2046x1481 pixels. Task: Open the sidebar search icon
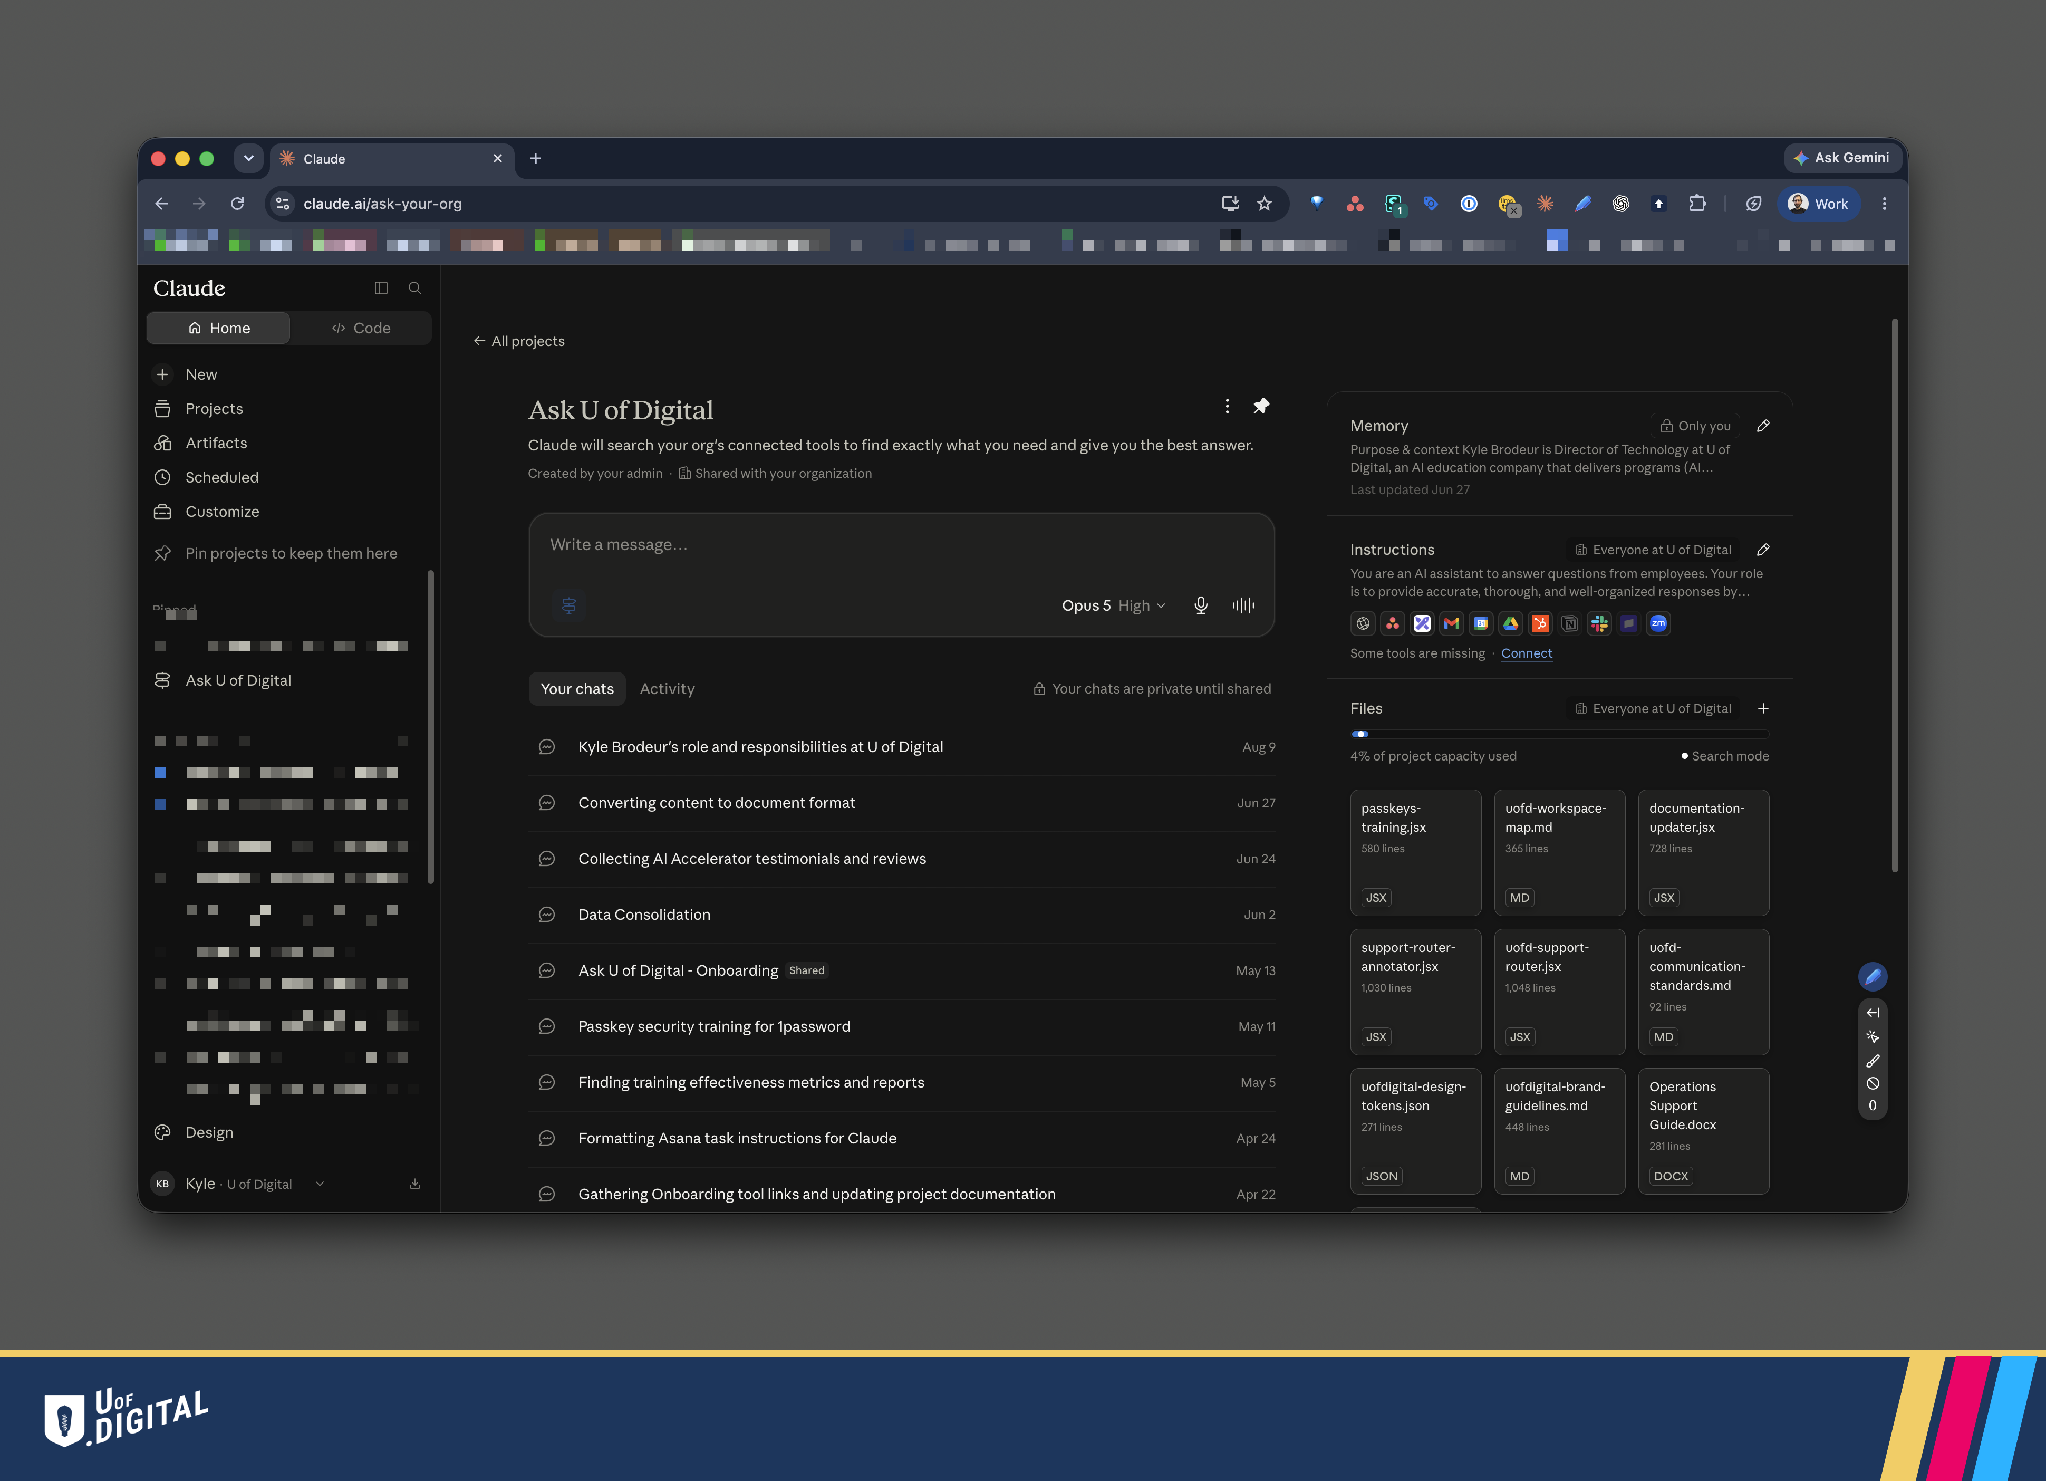click(x=415, y=288)
